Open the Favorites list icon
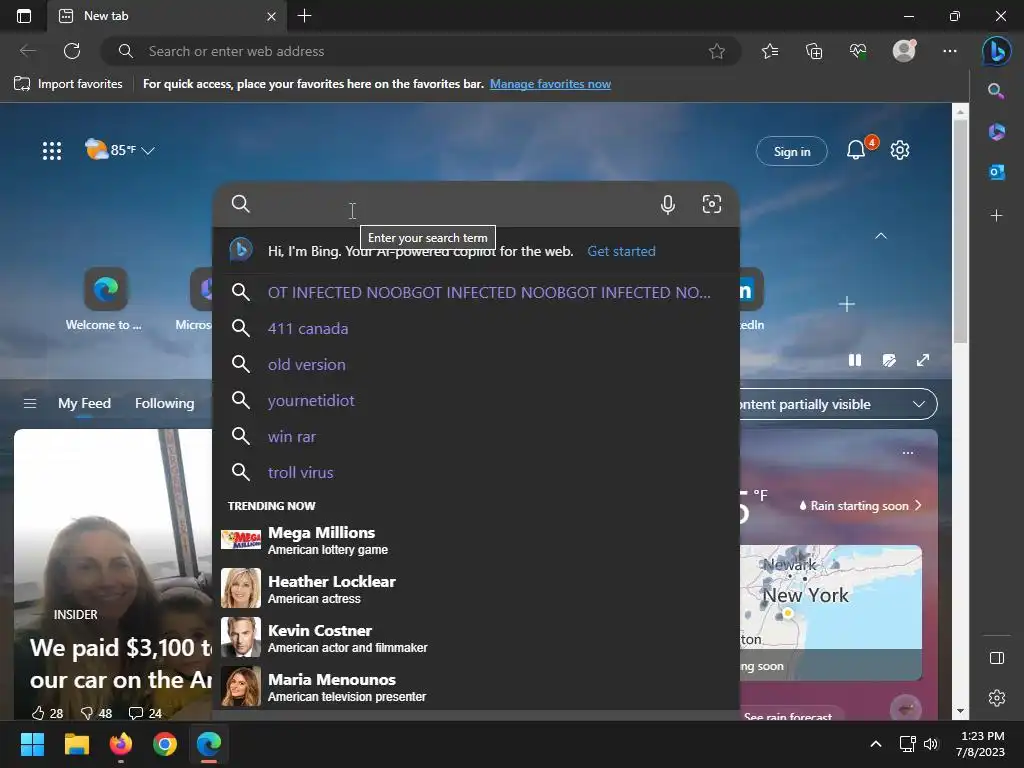1024x768 pixels. click(770, 51)
